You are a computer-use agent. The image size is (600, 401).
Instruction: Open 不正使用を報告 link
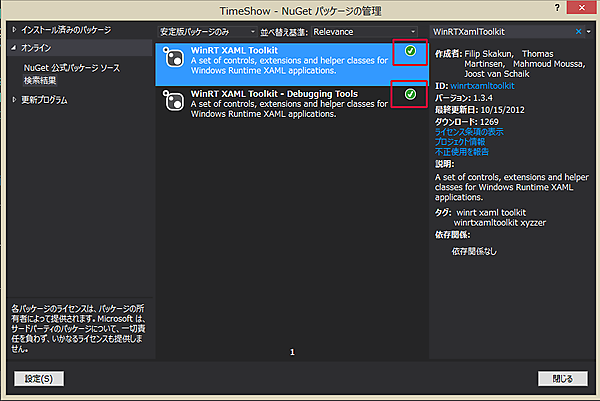pyautogui.click(x=461, y=152)
